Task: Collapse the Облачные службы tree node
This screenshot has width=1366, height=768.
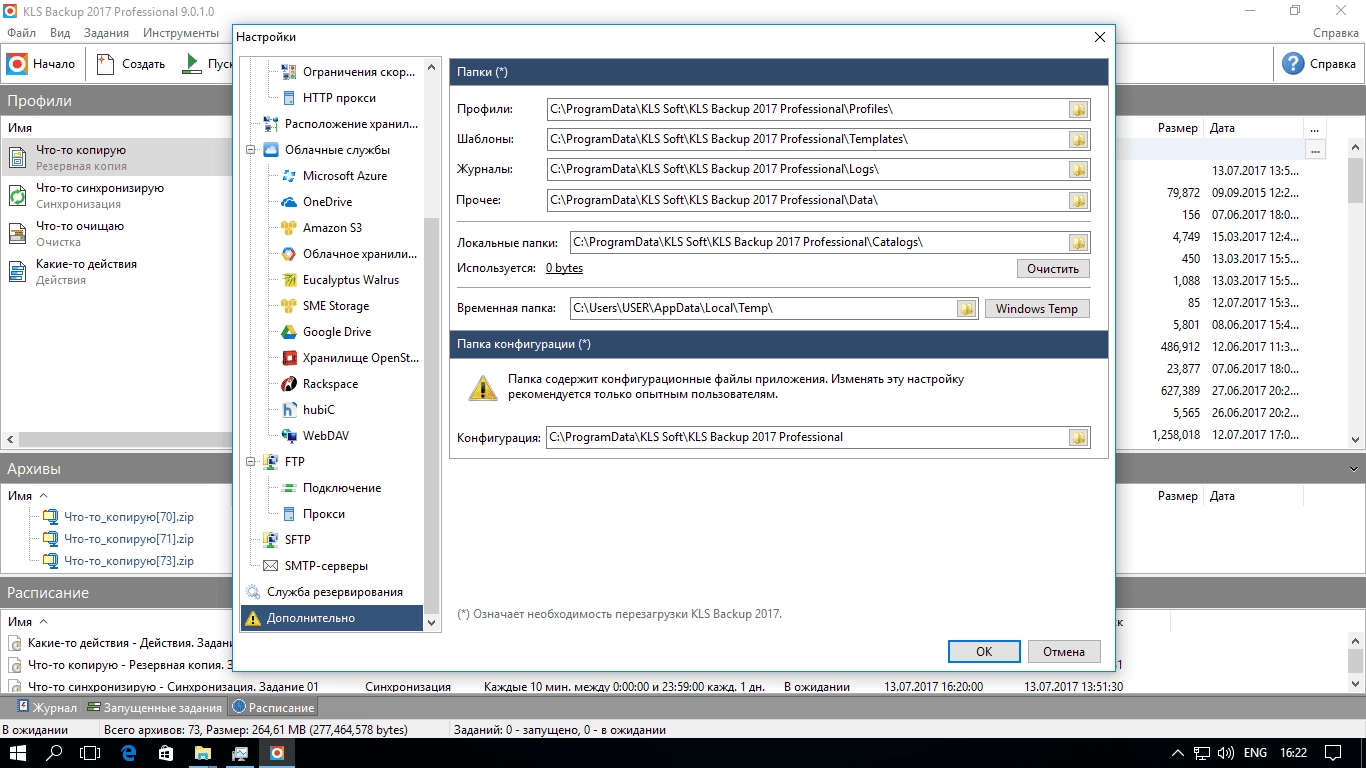Action: (250, 150)
